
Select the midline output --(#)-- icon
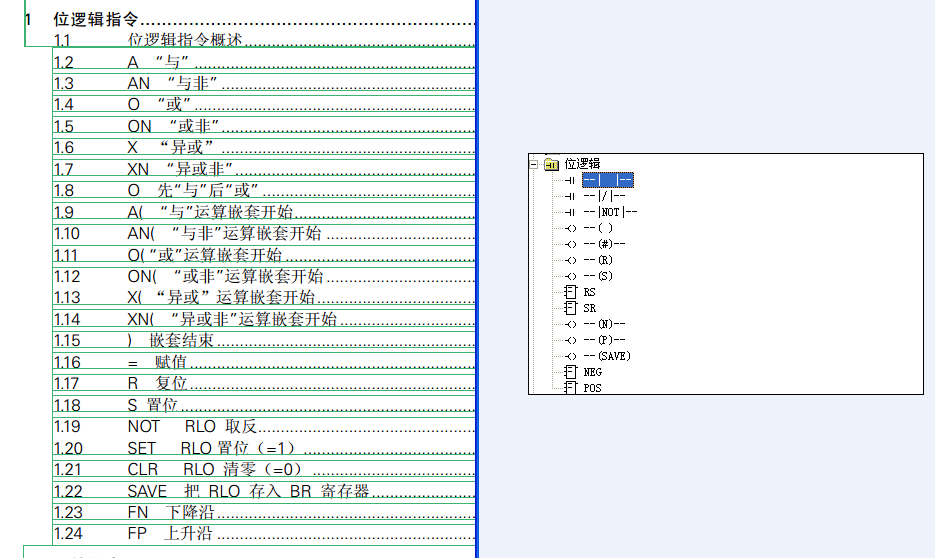(571, 244)
